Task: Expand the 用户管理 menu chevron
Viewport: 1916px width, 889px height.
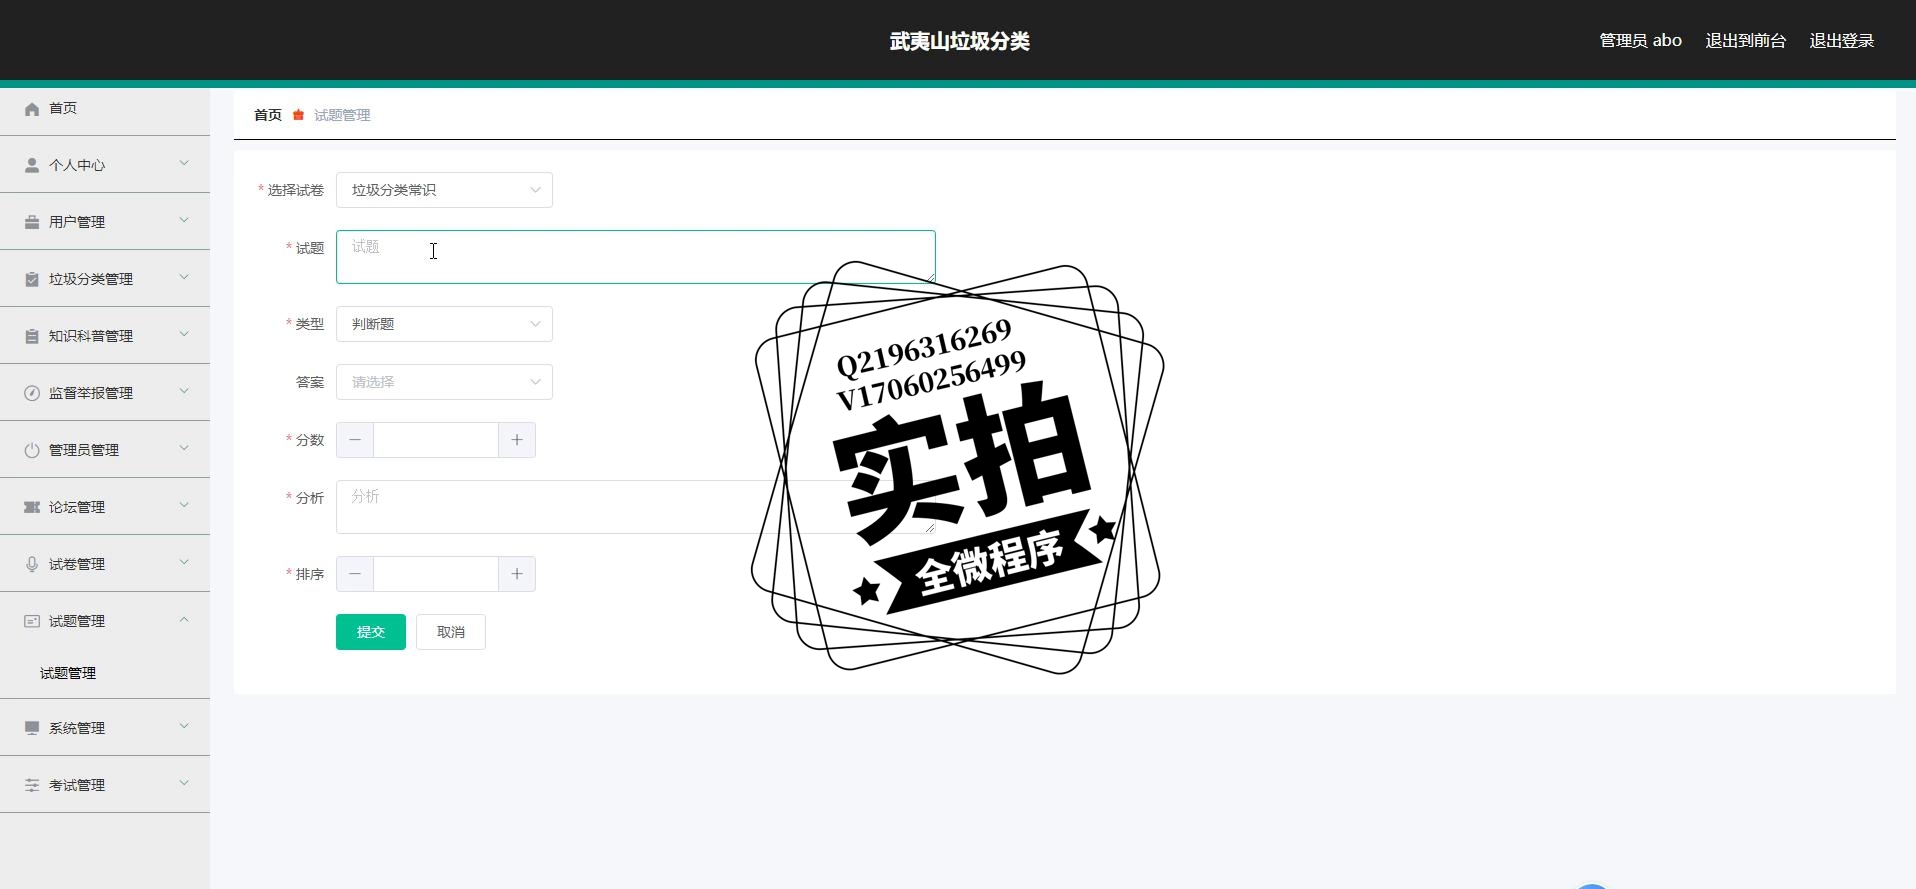Action: tap(184, 220)
